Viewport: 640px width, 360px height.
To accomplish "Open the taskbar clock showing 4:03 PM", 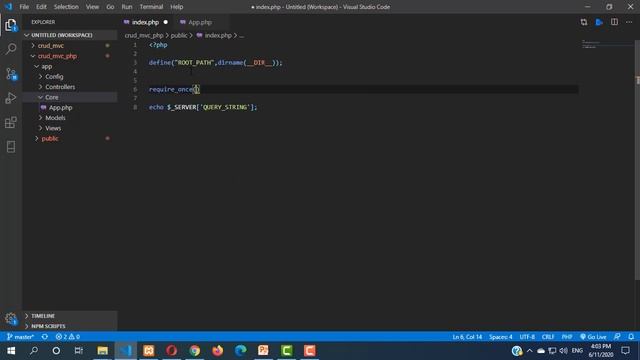I will 601,351.
